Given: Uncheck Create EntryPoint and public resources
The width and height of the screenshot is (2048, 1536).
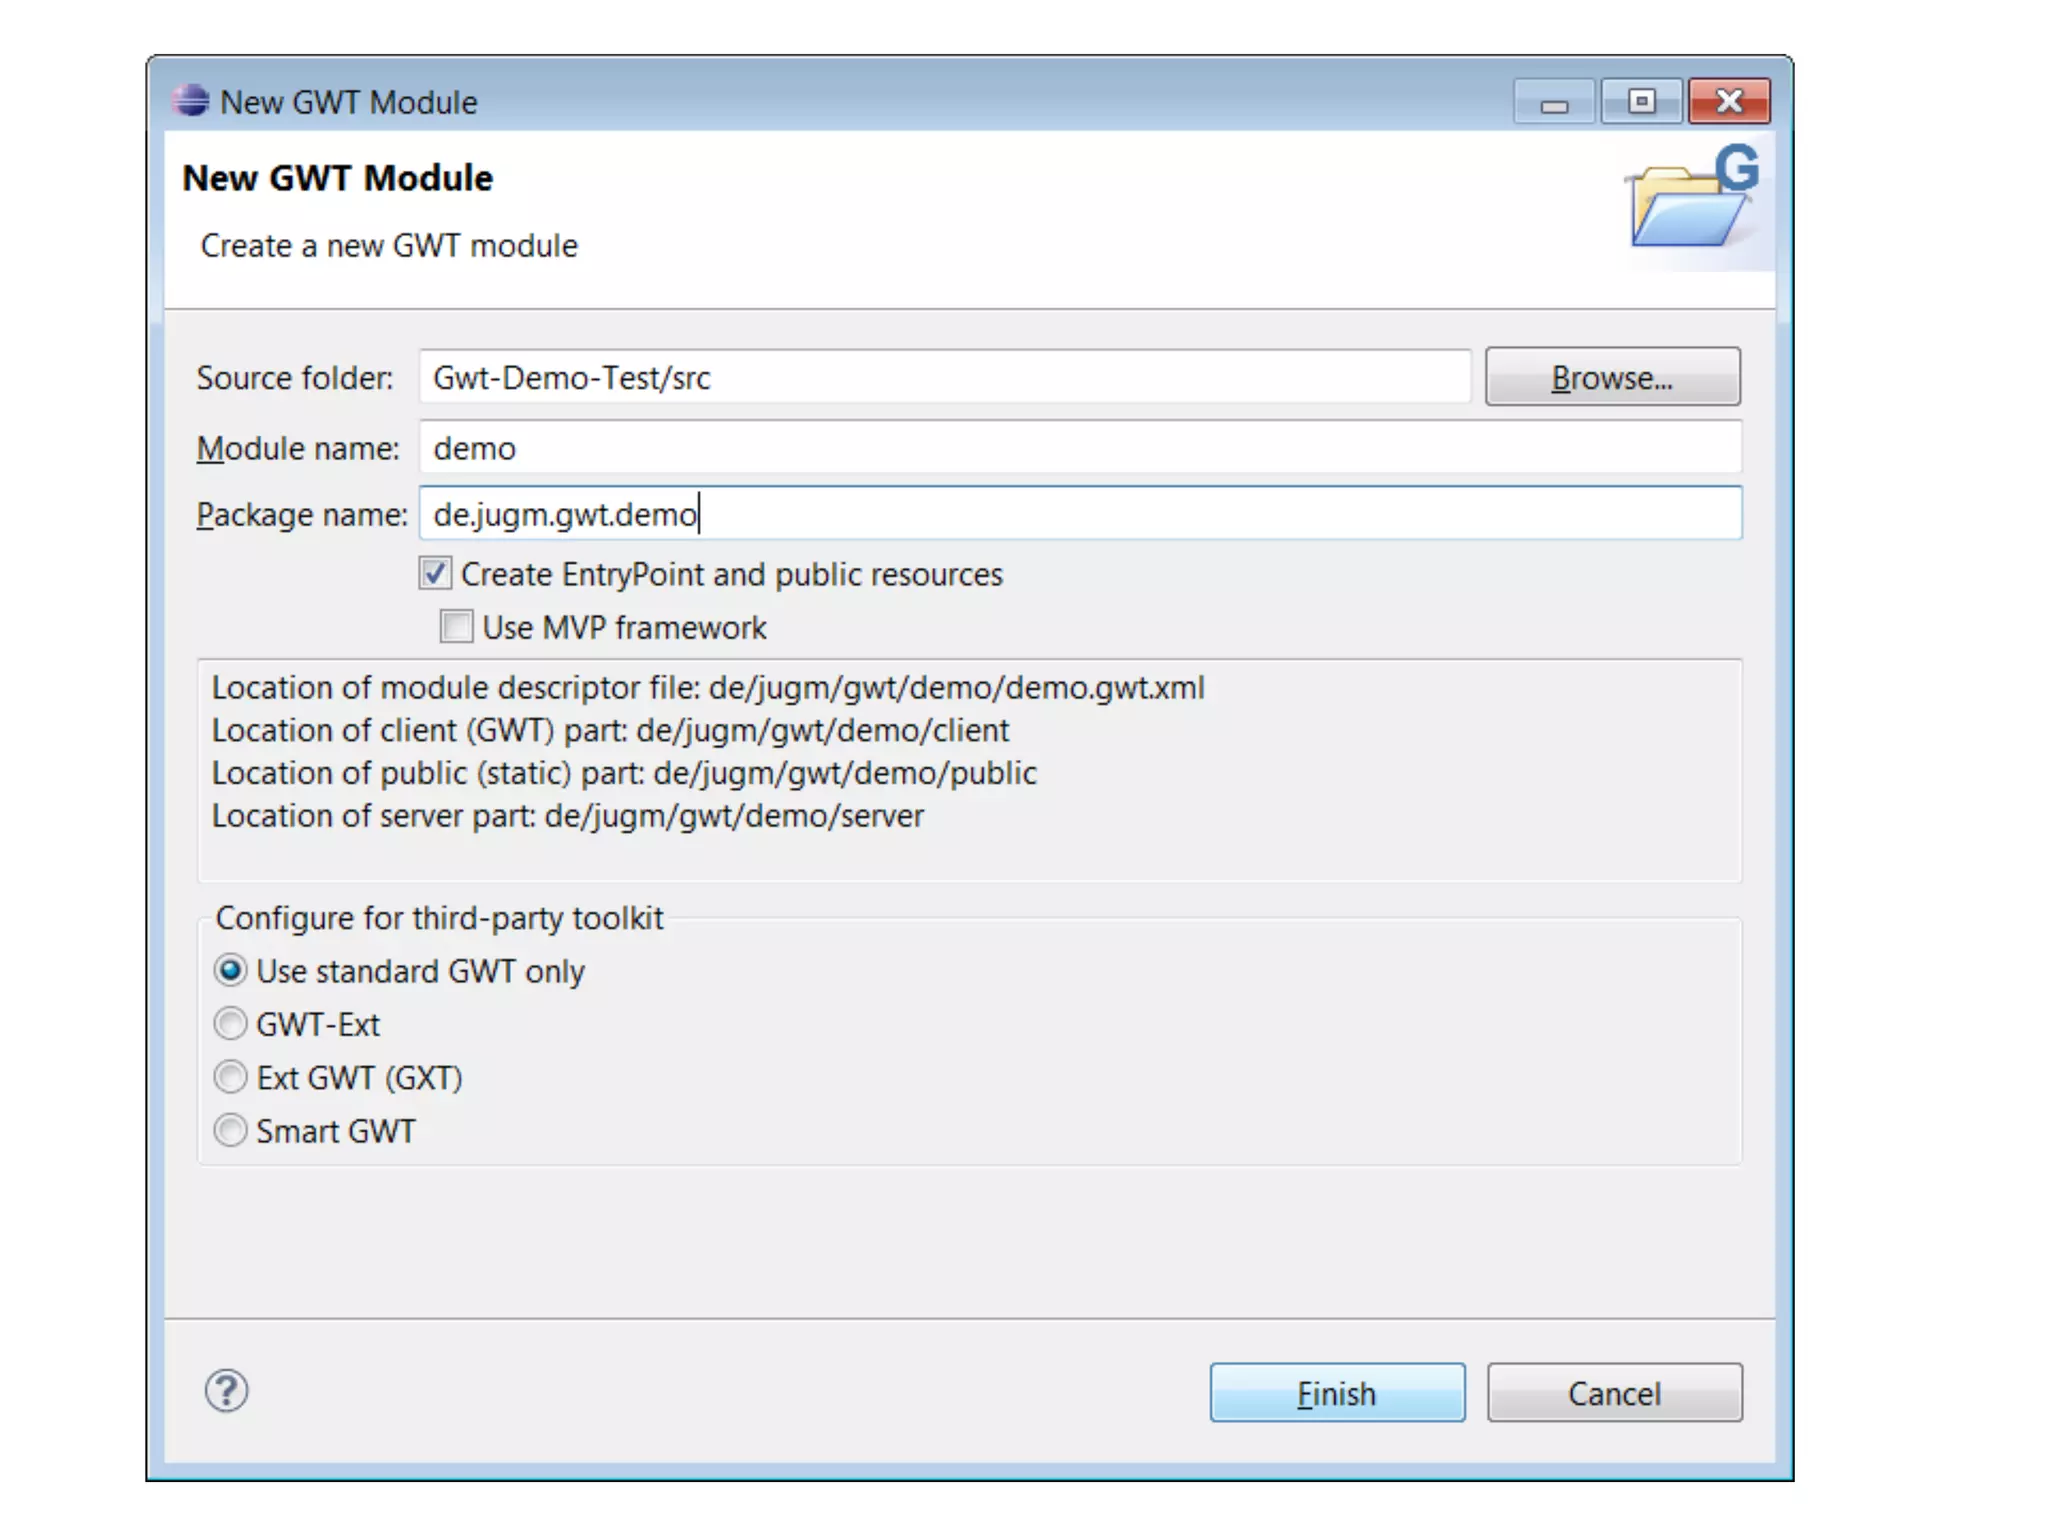Looking at the screenshot, I should point(435,574).
